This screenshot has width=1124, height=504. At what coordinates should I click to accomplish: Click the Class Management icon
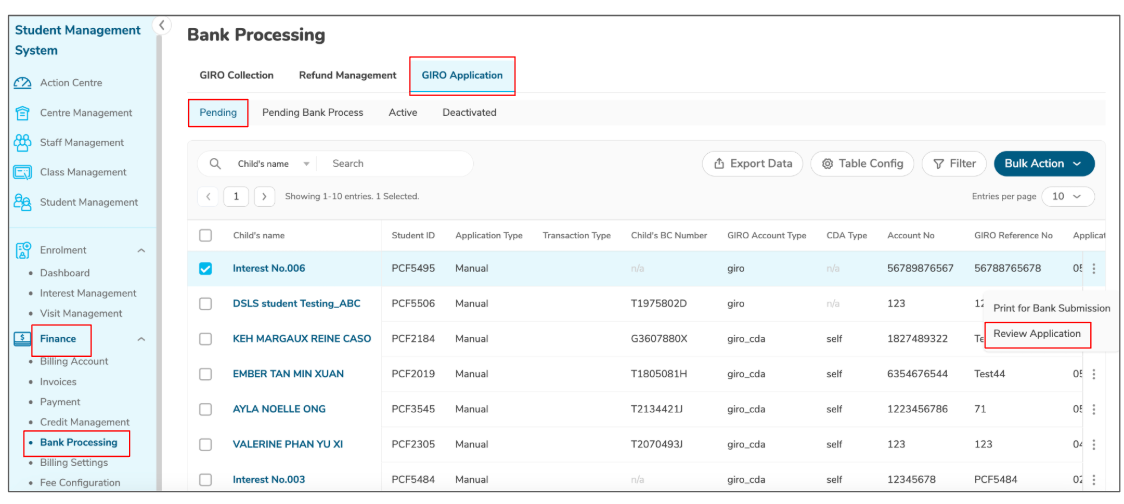(22, 172)
